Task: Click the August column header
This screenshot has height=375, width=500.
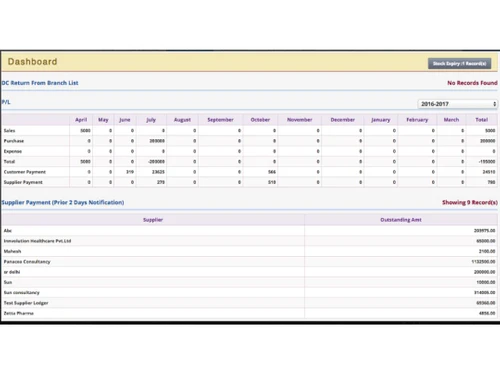Action: (182, 120)
